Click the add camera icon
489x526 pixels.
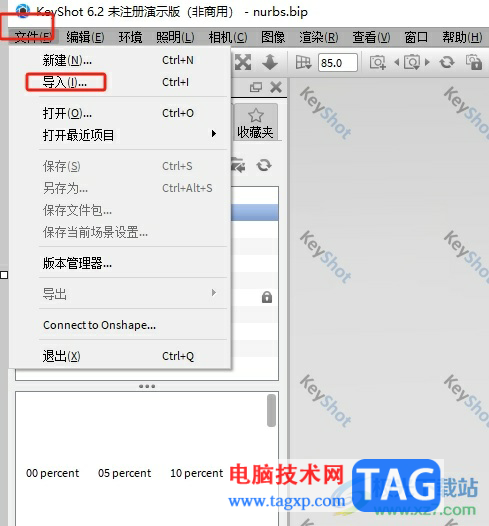[378, 62]
